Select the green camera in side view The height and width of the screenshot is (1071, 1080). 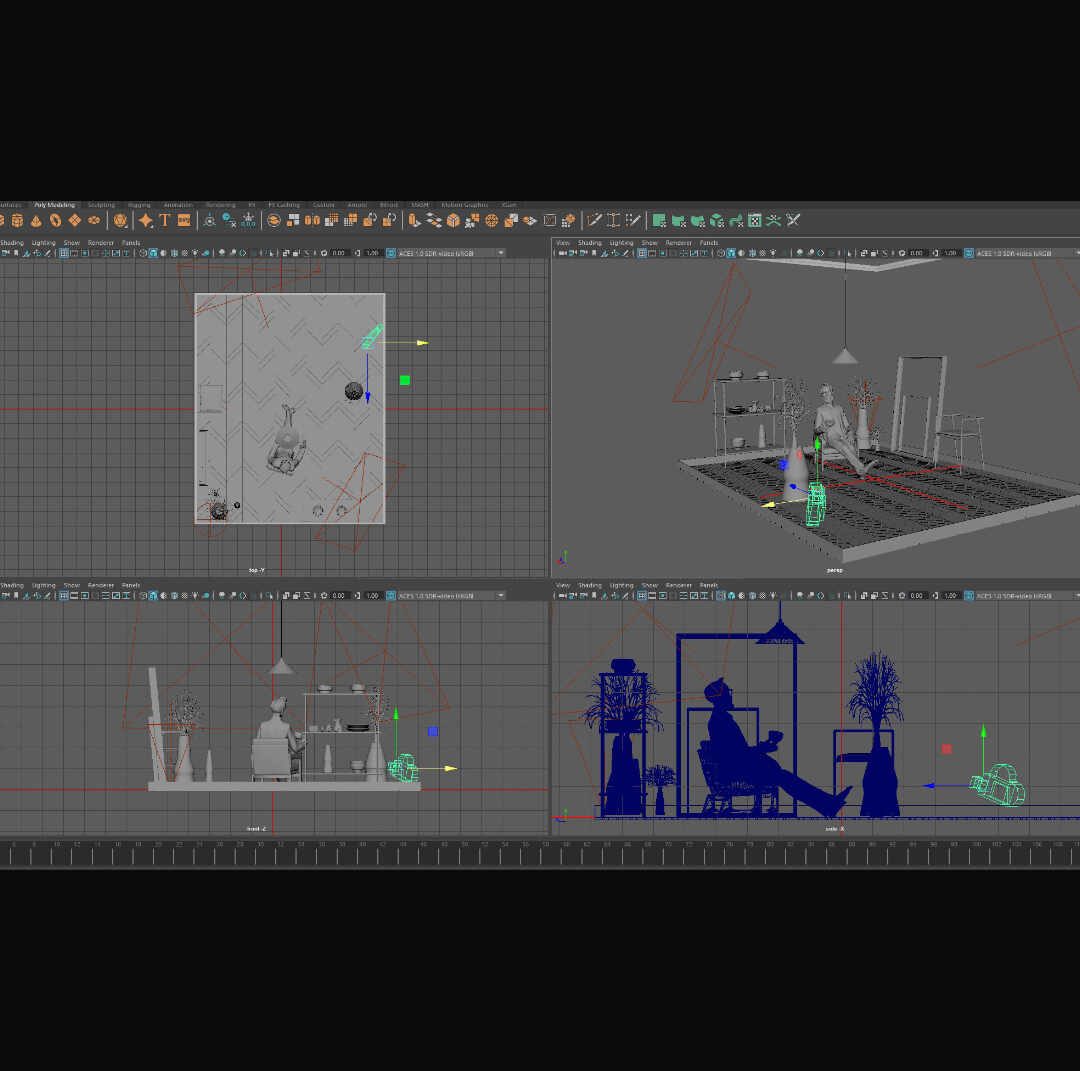[x=999, y=784]
